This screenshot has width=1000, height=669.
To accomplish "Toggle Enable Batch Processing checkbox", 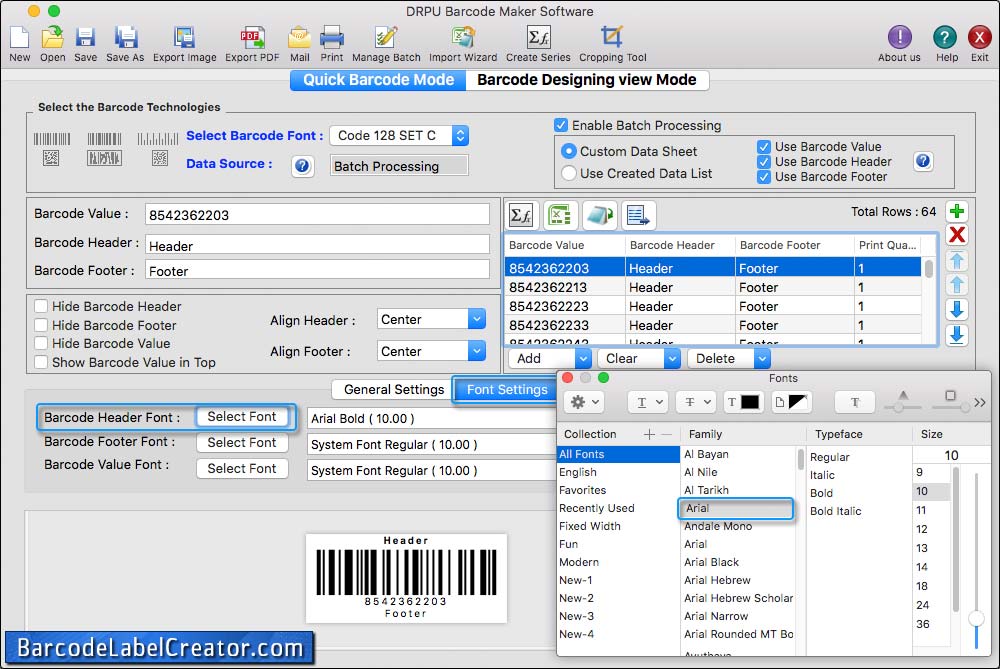I will click(561, 125).
